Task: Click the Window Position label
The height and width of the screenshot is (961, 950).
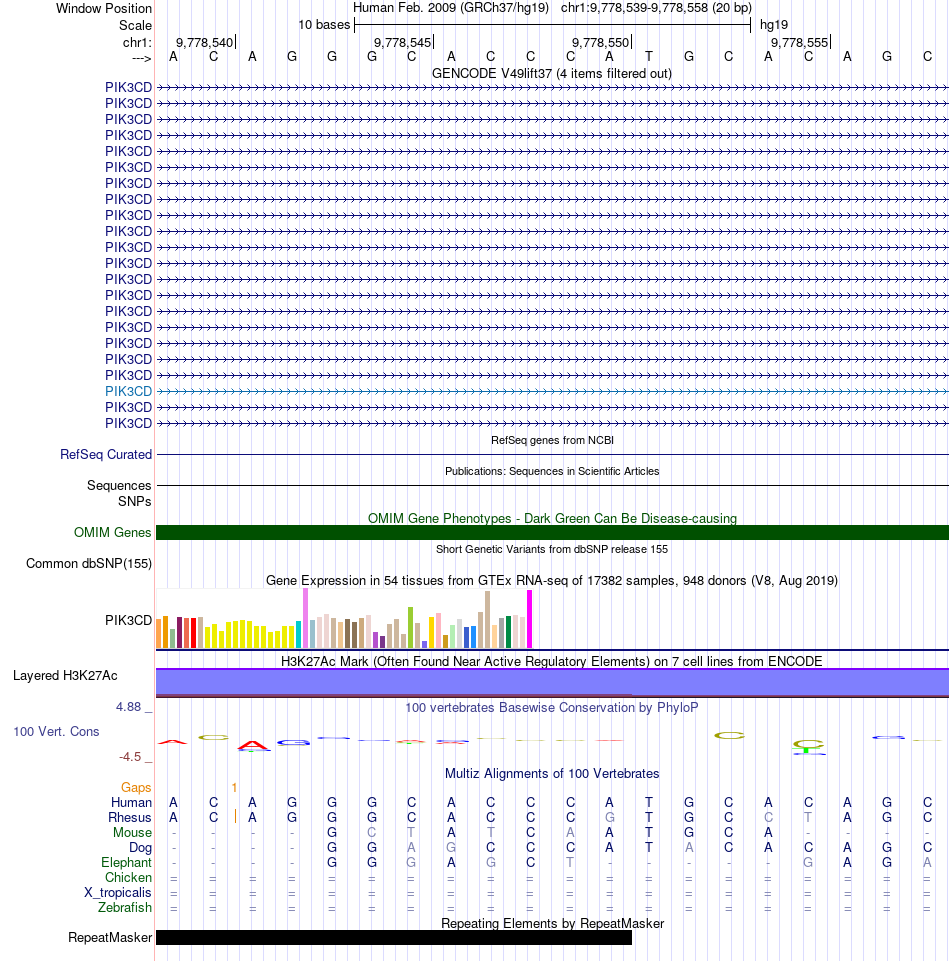Action: click(x=104, y=9)
